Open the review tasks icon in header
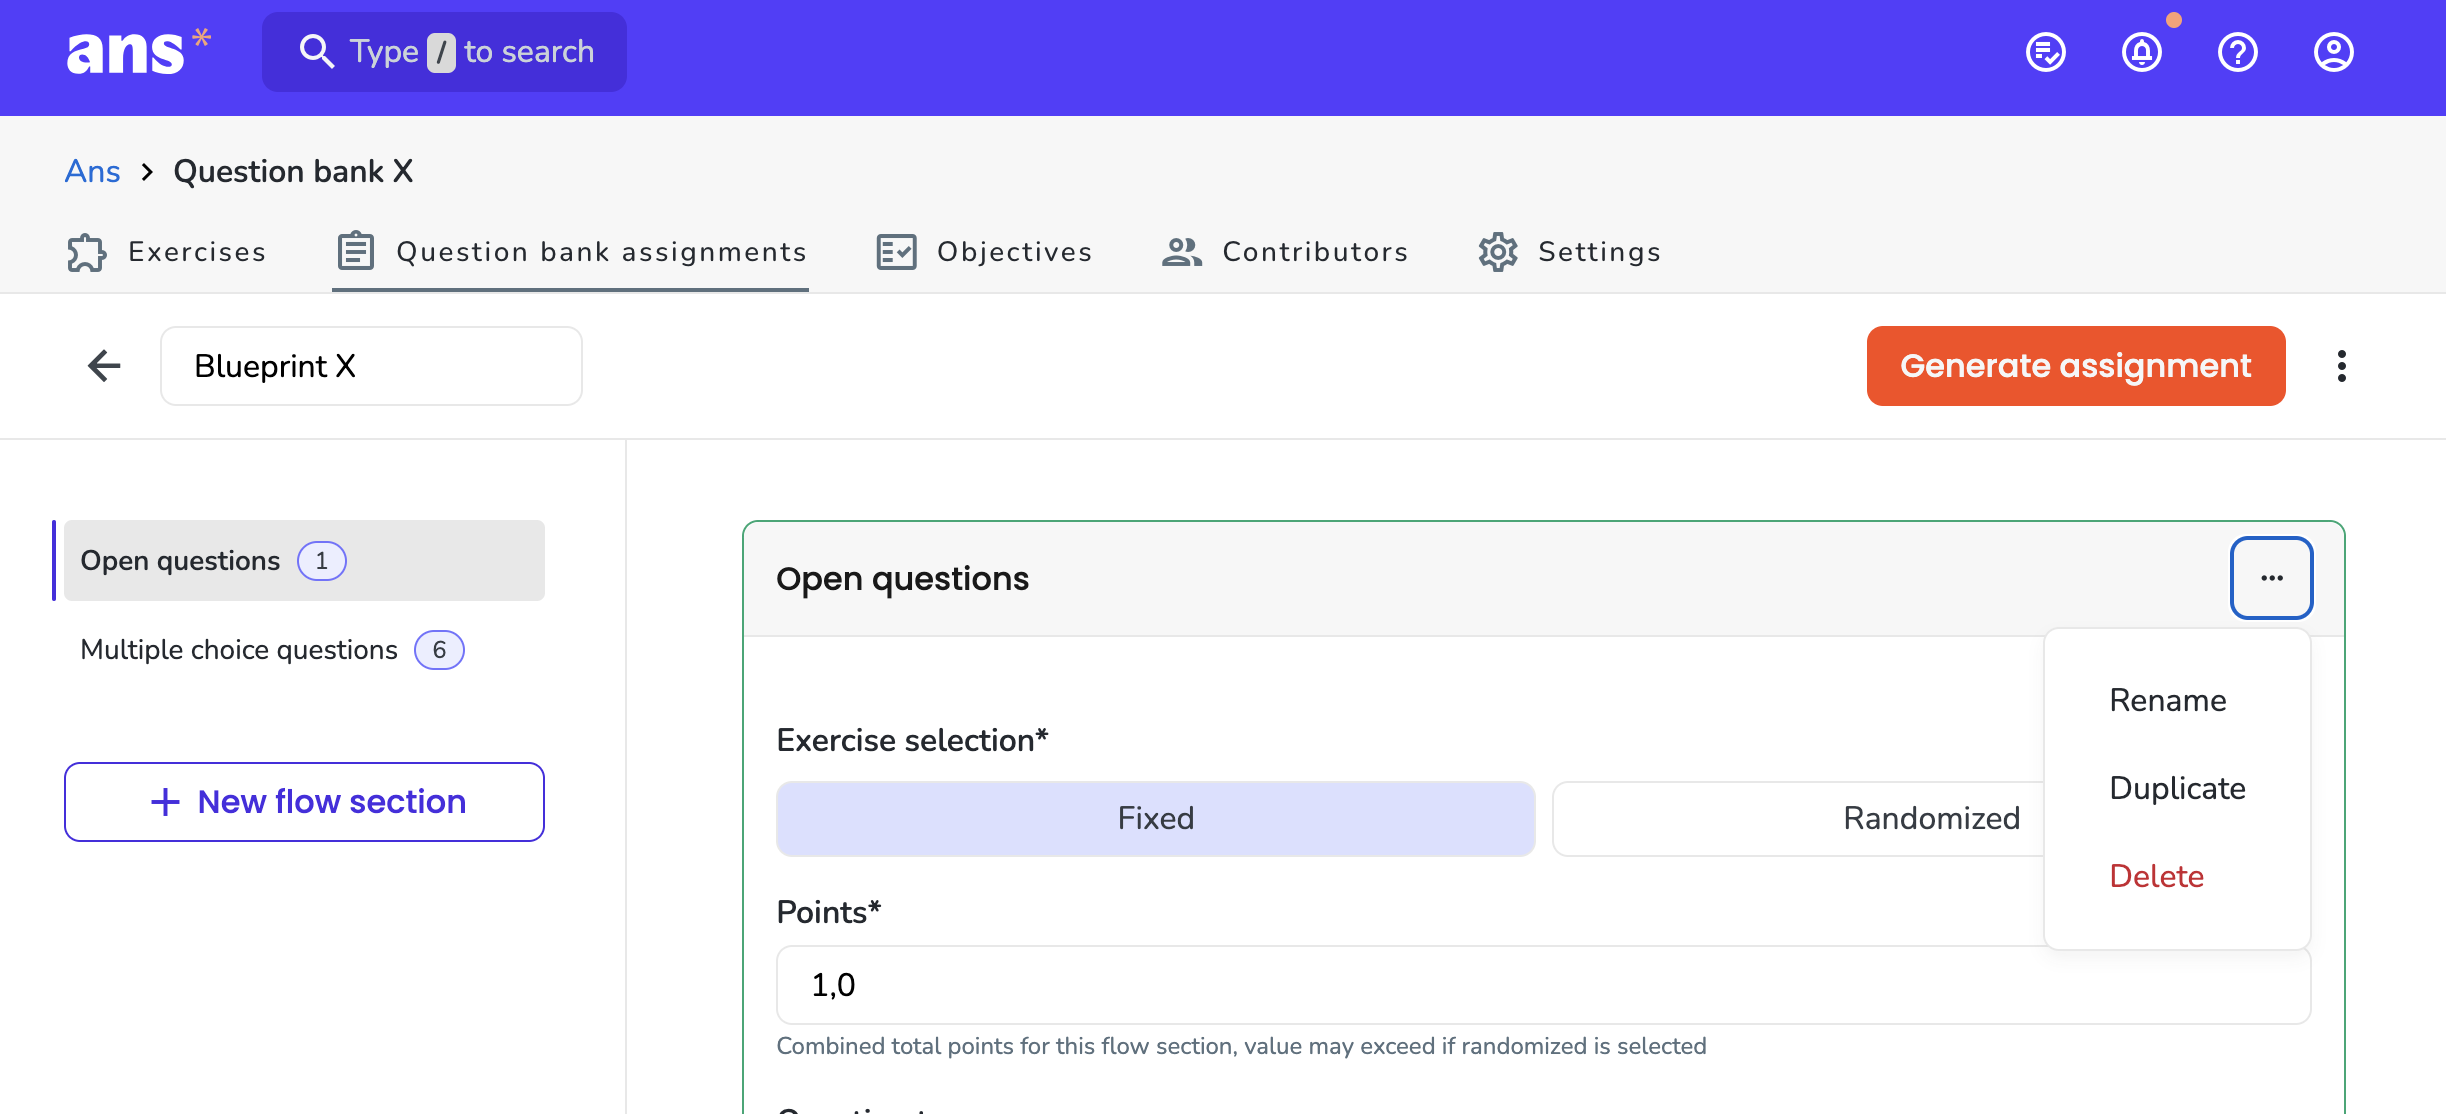2446x1114 pixels. [2045, 52]
